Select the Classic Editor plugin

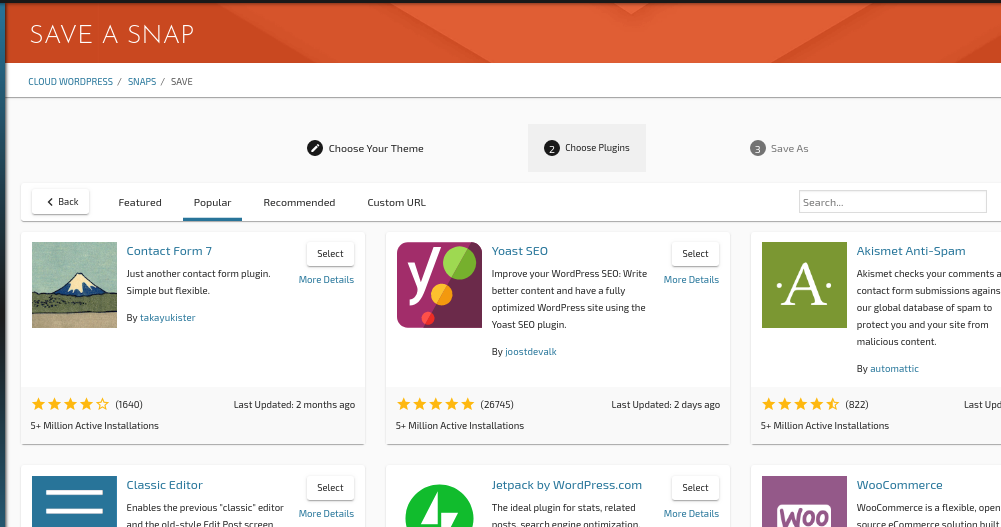pyautogui.click(x=330, y=487)
